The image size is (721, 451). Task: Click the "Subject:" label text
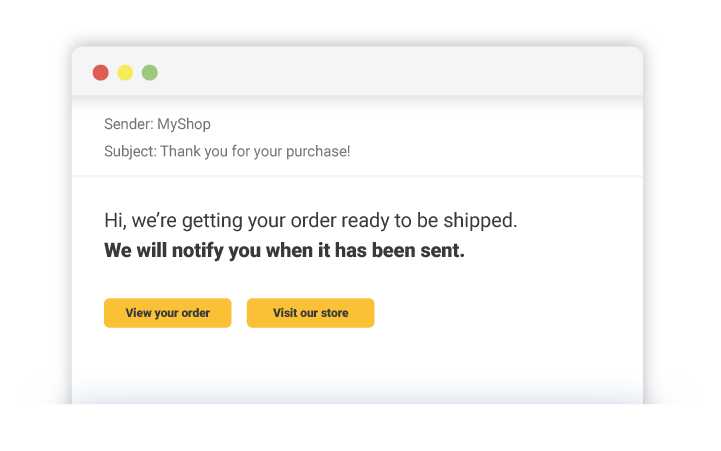click(x=130, y=152)
